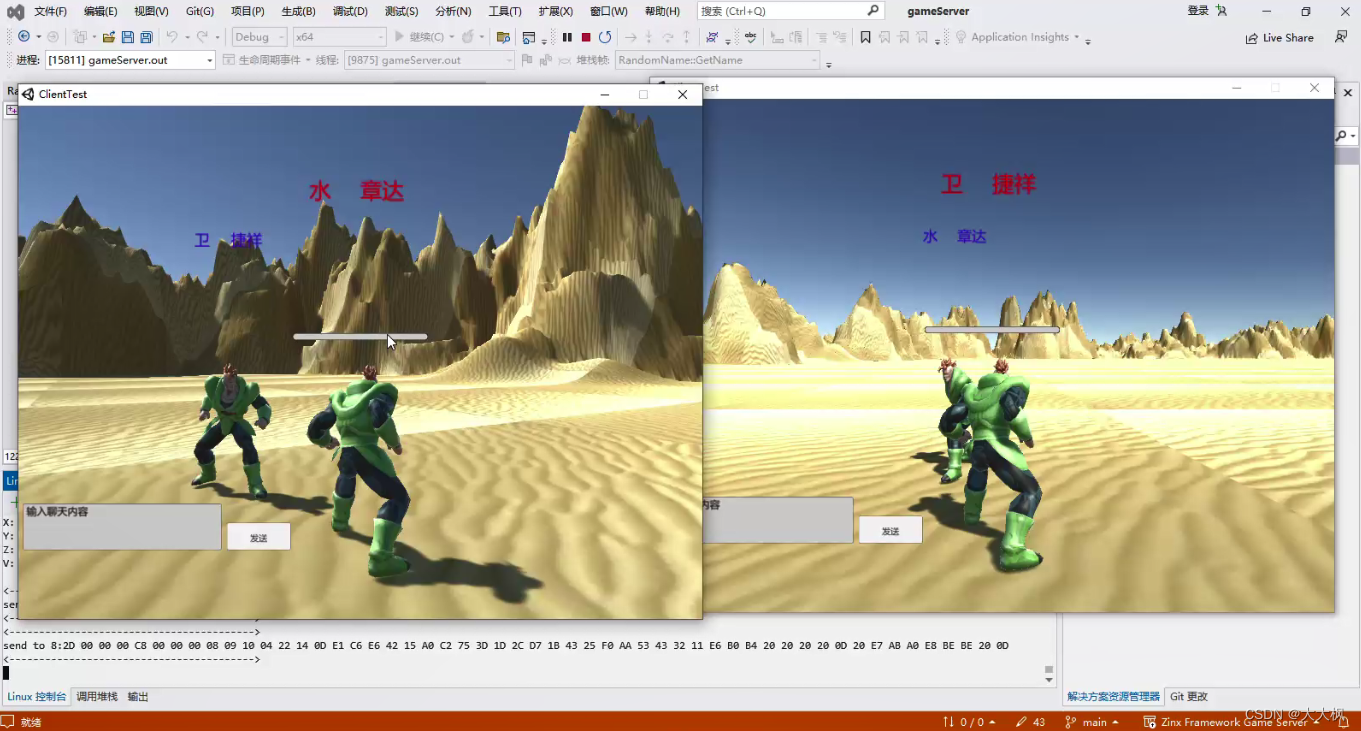Switch to the 输出 tab
Viewport: 1361px width, 731px height.
click(138, 697)
